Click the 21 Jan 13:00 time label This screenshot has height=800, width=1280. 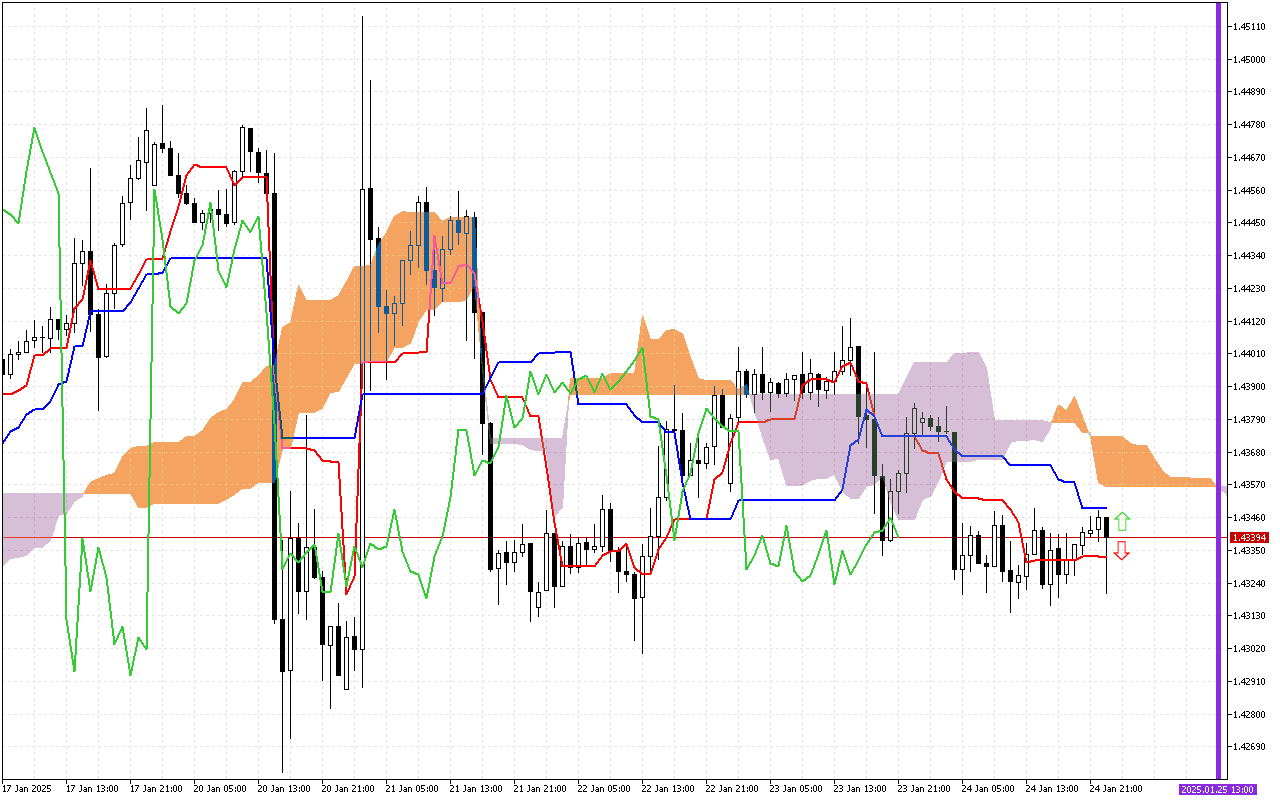[475, 789]
